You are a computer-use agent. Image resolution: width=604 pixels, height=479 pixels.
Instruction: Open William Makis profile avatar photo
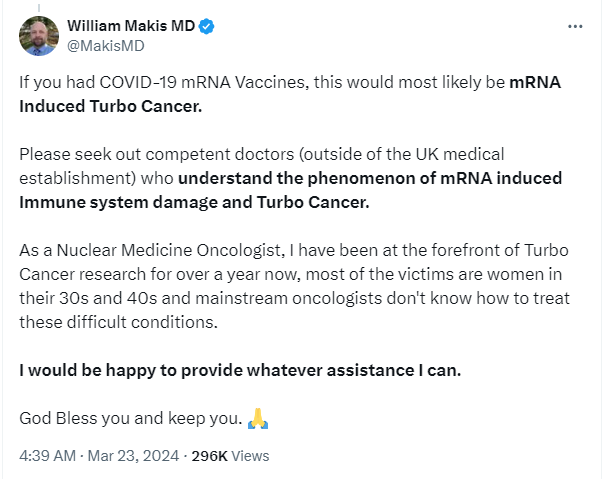38,36
